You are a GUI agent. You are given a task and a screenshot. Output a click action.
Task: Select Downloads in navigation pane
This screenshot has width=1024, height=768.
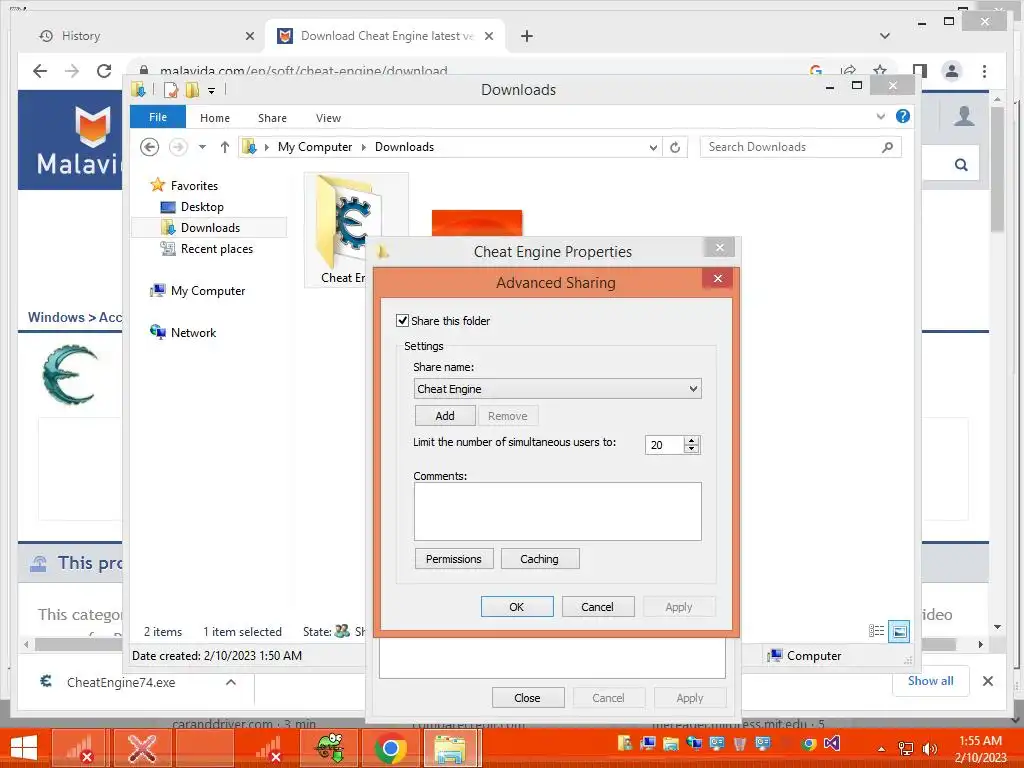click(x=209, y=227)
